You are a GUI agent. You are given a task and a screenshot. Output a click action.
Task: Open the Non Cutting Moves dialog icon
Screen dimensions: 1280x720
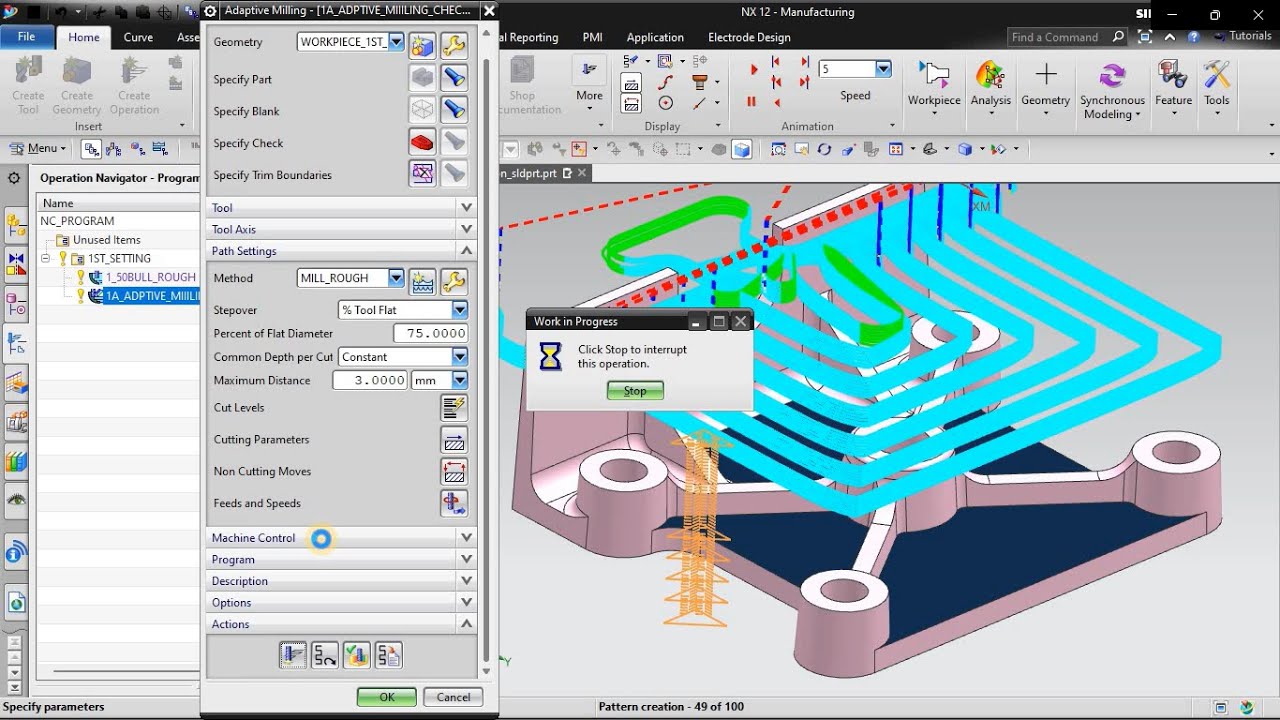(x=454, y=471)
